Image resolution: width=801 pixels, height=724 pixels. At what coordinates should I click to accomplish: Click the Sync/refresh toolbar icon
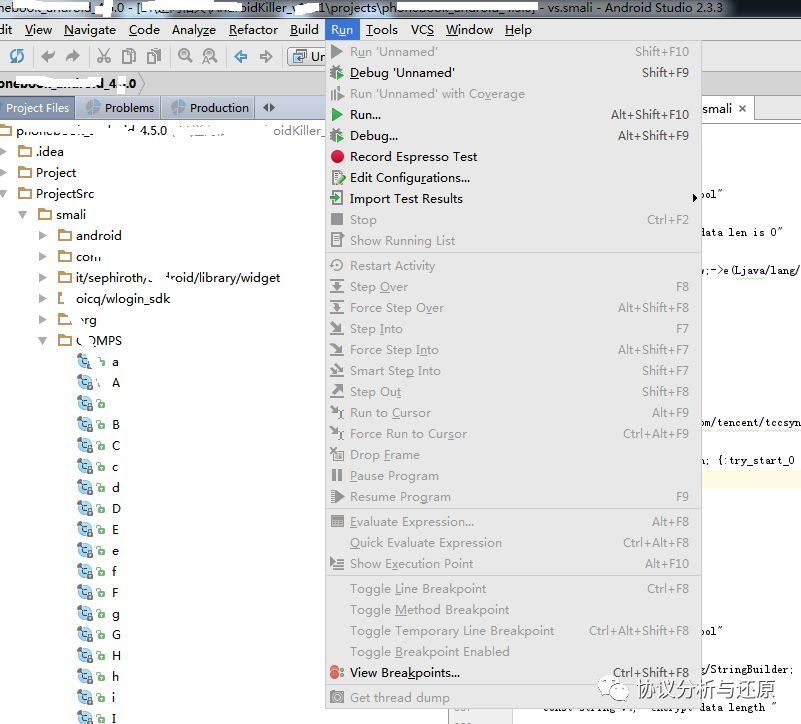pos(16,56)
